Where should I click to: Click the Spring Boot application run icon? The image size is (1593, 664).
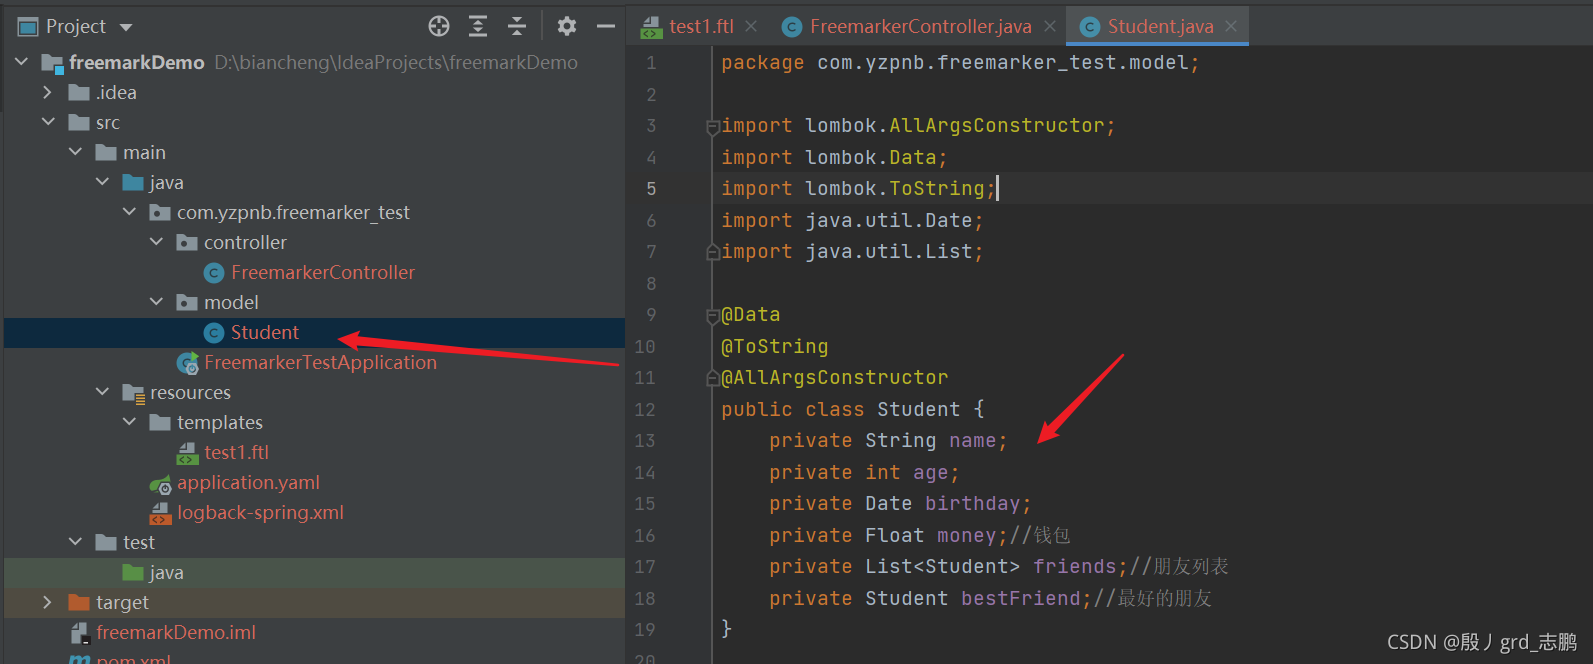pos(187,363)
